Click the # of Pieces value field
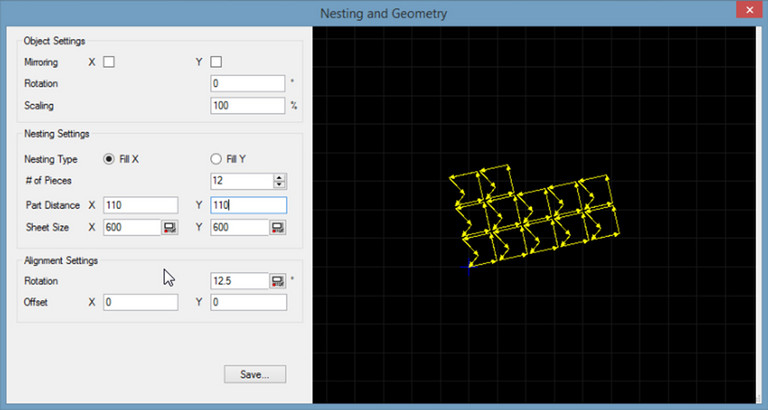 pyautogui.click(x=242, y=181)
